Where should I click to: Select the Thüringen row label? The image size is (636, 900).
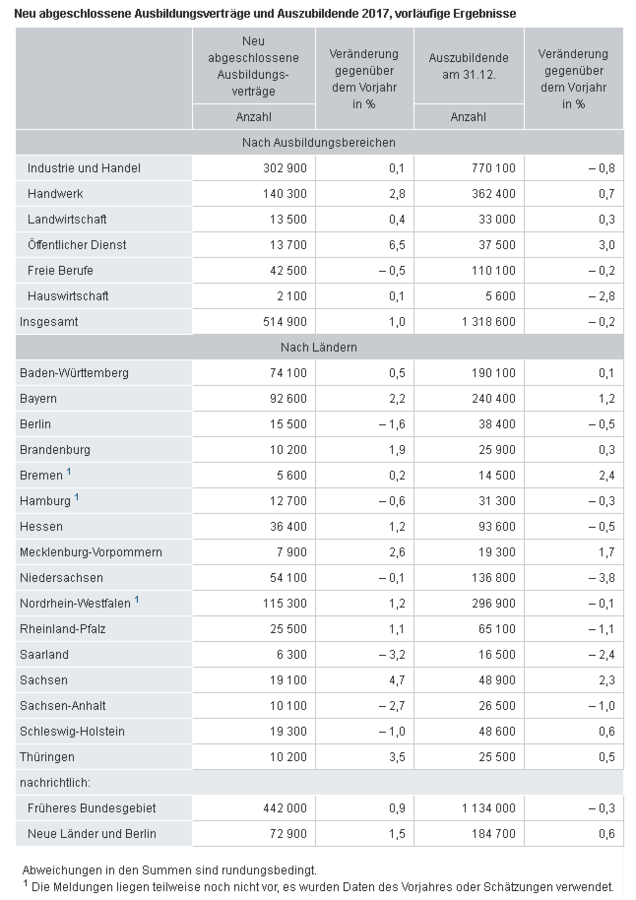[x=47, y=757]
